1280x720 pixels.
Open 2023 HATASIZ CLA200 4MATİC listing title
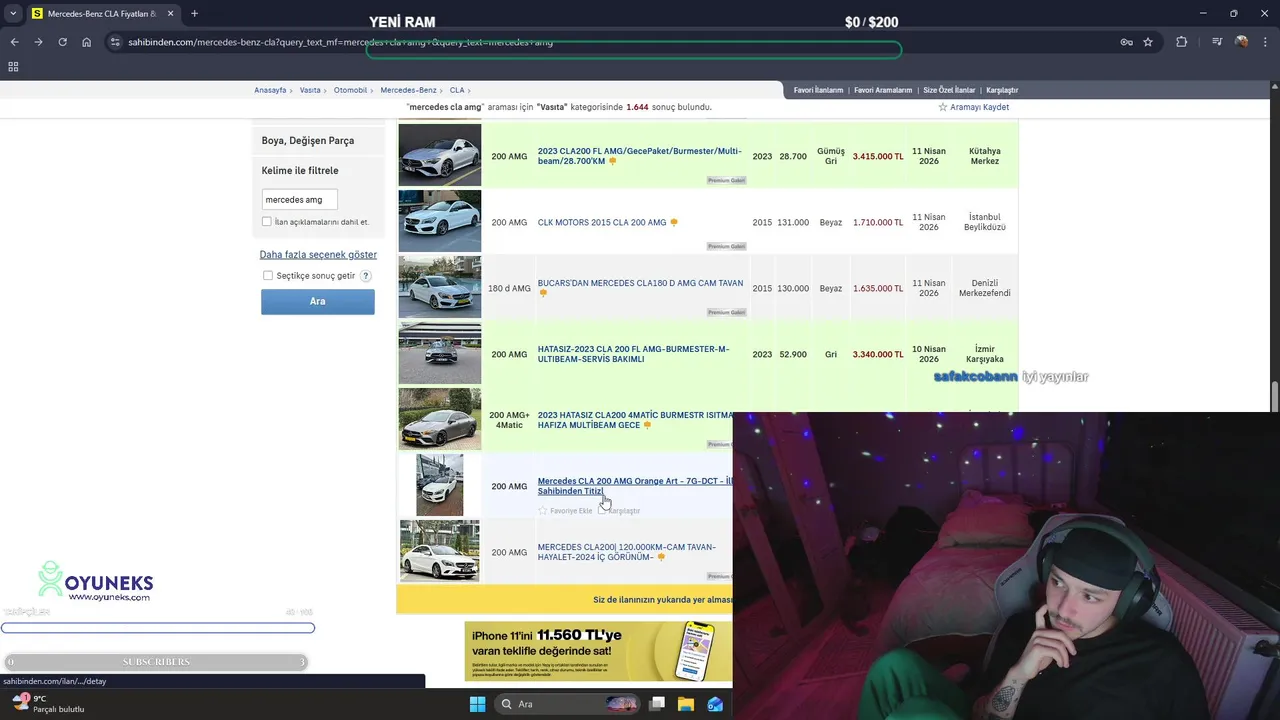pyautogui.click(x=635, y=420)
